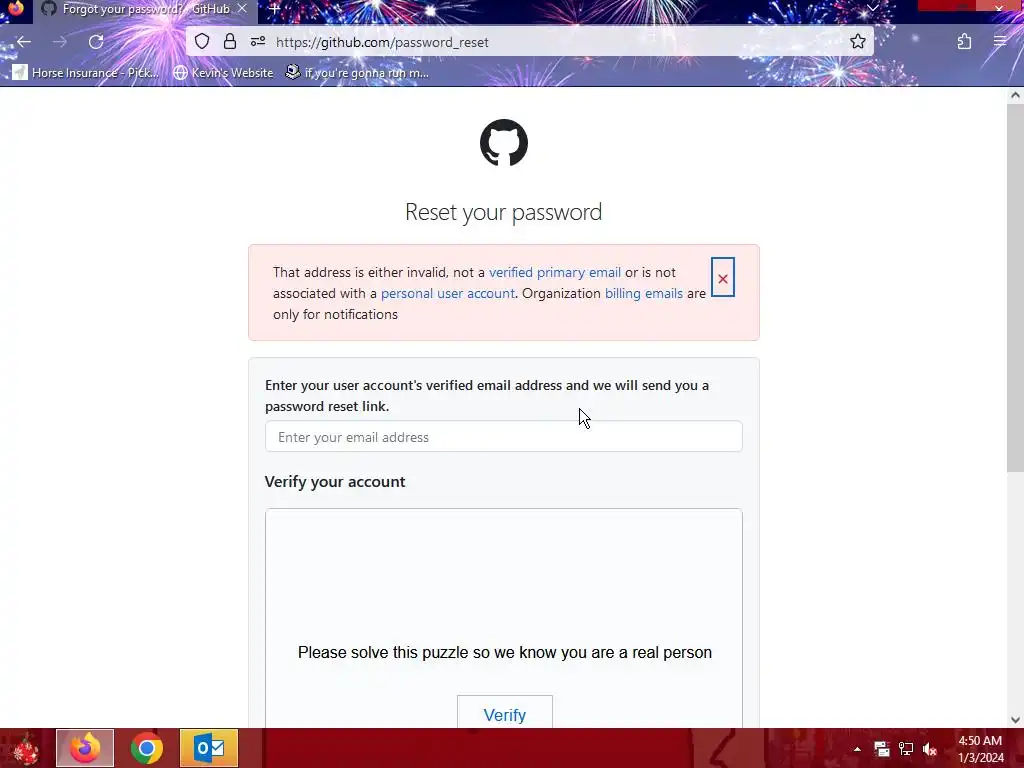Viewport: 1024px width, 768px height.
Task: Bookmark this page with the star icon
Action: tap(857, 42)
